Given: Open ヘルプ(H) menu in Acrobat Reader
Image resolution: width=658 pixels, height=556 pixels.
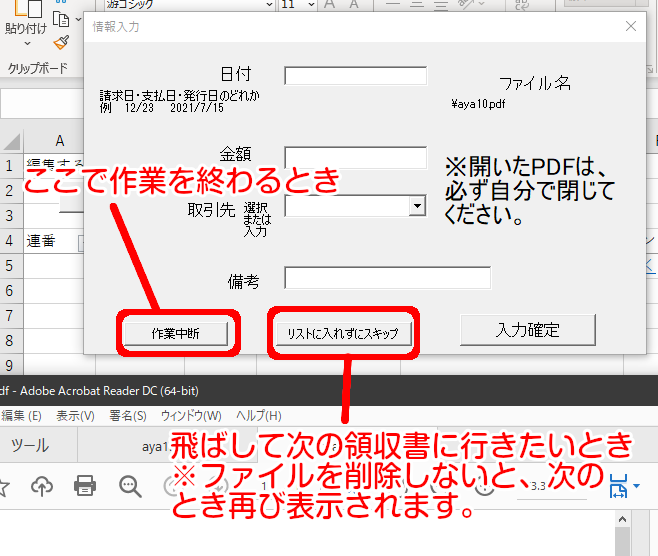Looking at the screenshot, I should [259, 416].
